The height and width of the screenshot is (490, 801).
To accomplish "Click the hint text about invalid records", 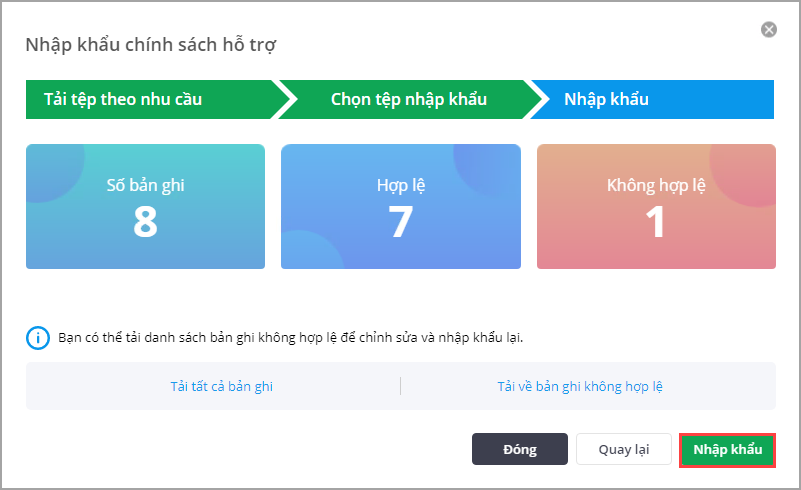I will click(290, 337).
